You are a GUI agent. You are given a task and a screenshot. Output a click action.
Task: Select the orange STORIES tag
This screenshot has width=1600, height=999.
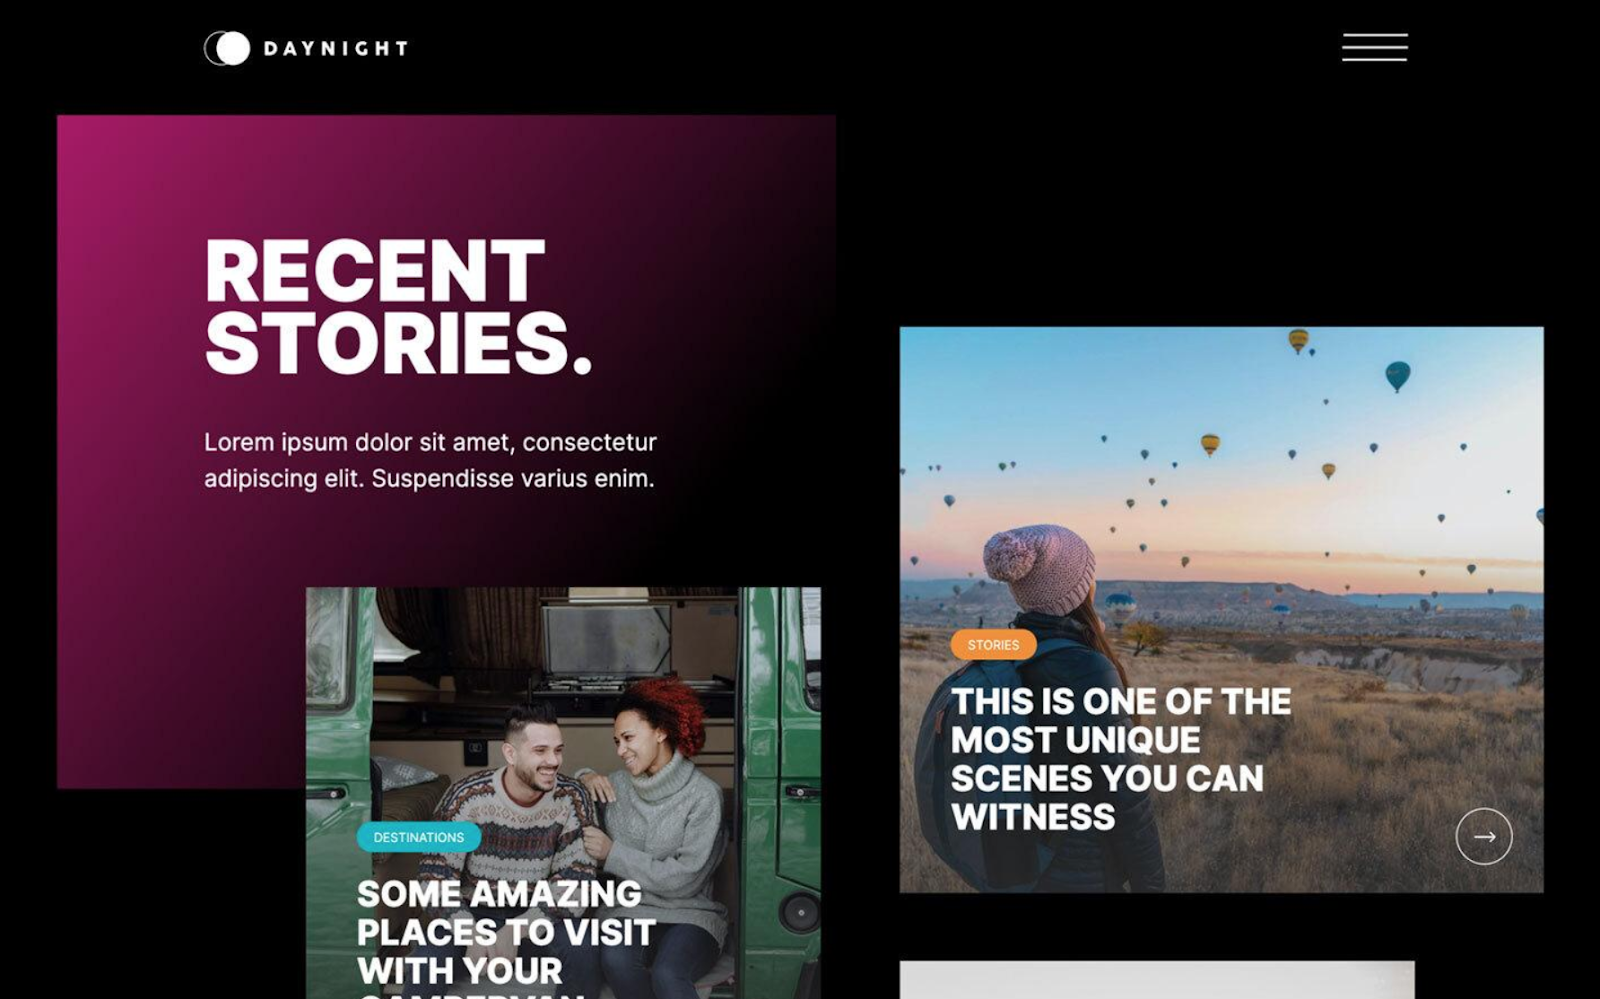tap(993, 645)
